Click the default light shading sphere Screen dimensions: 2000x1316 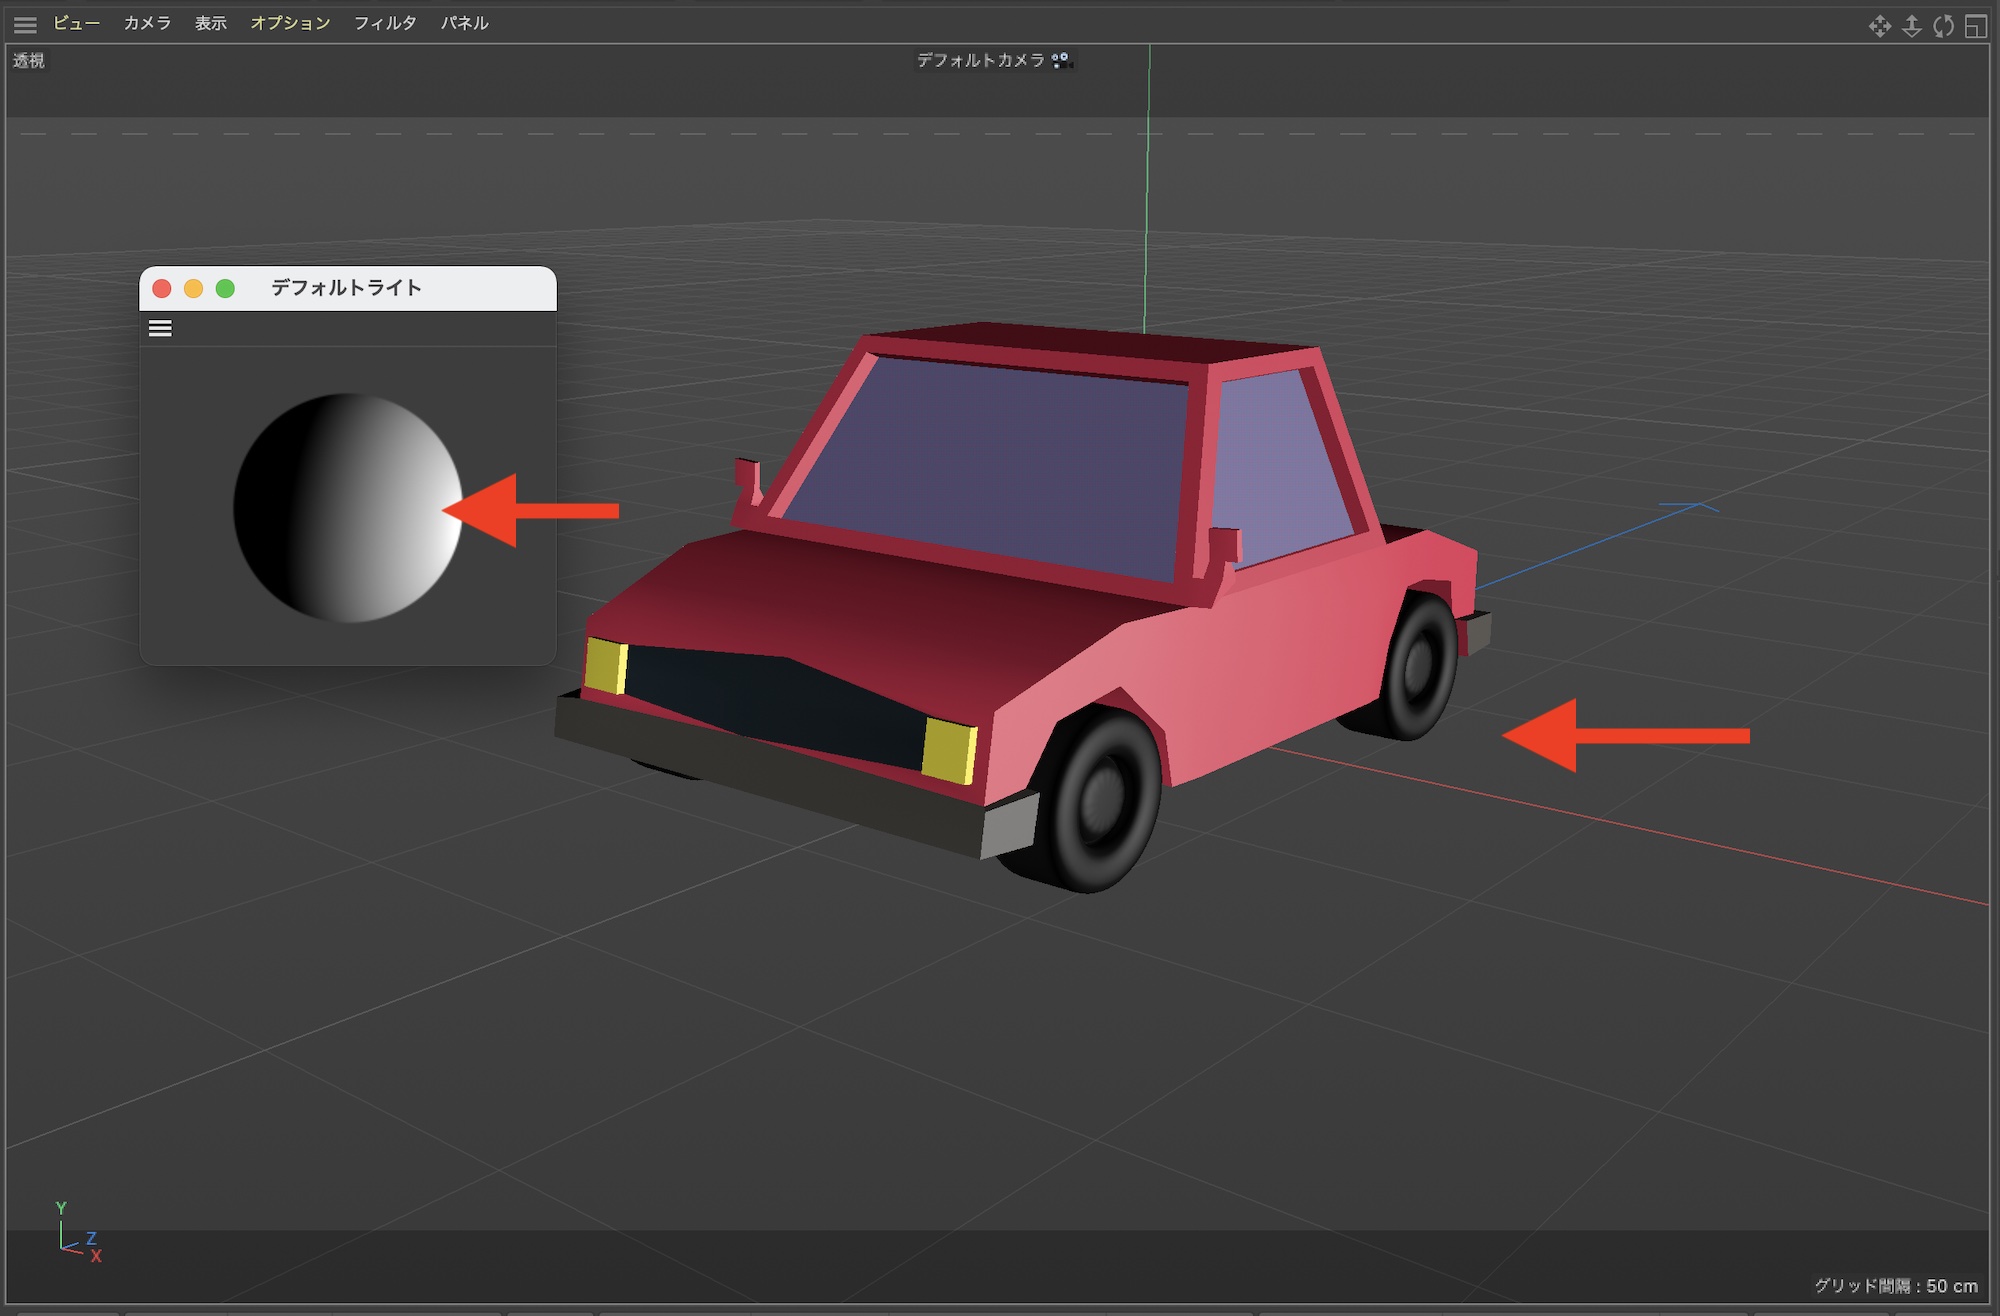point(348,508)
